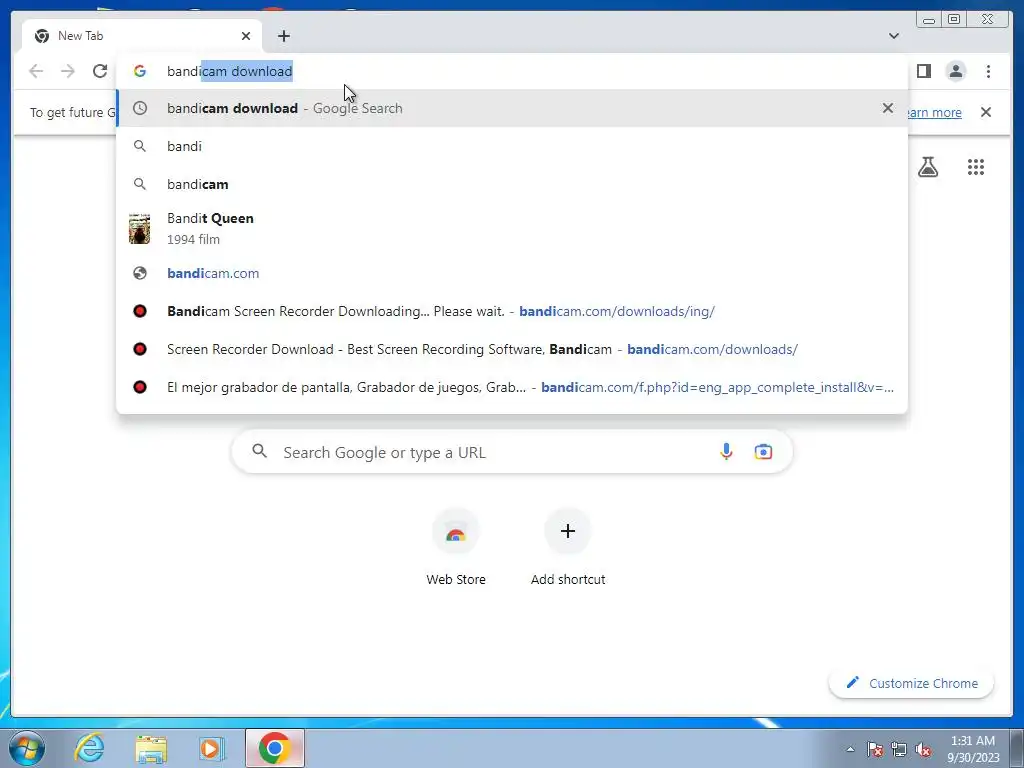
Task: Click the Chrome taskbar button
Action: click(x=275, y=748)
